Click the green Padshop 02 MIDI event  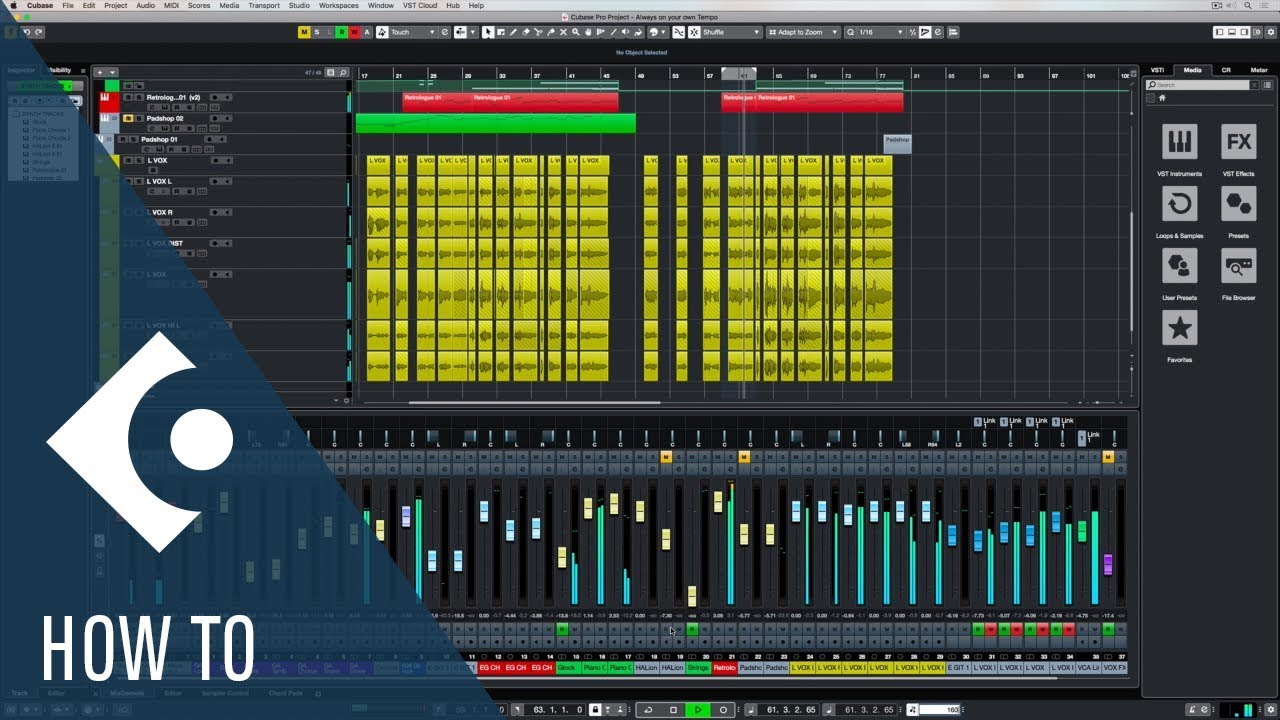pyautogui.click(x=495, y=123)
